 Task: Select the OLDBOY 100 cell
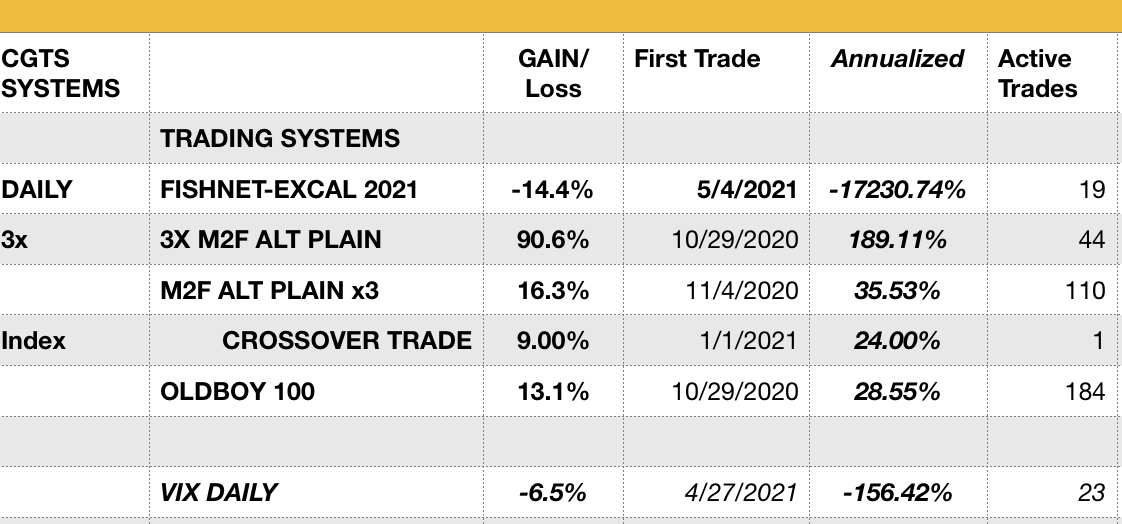[x=238, y=392]
